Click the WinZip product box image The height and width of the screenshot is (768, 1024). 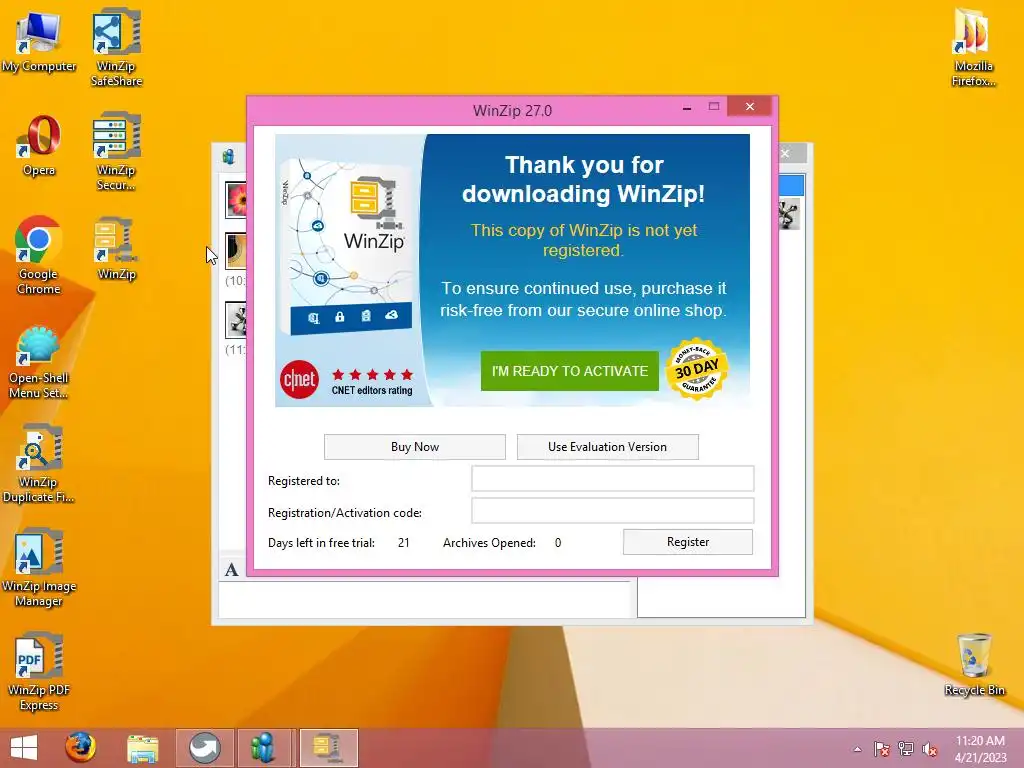[347, 248]
